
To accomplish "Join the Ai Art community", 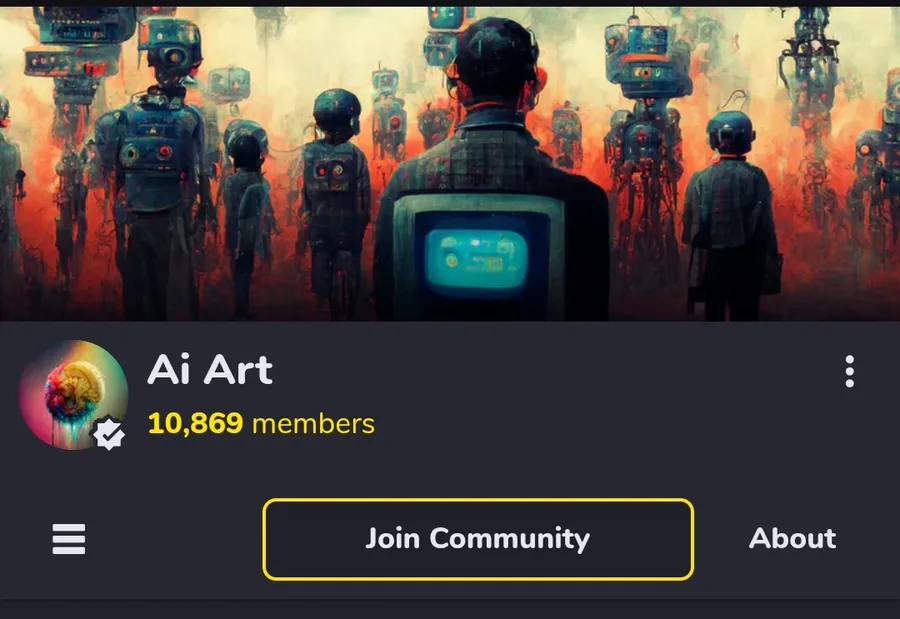I will [478, 539].
